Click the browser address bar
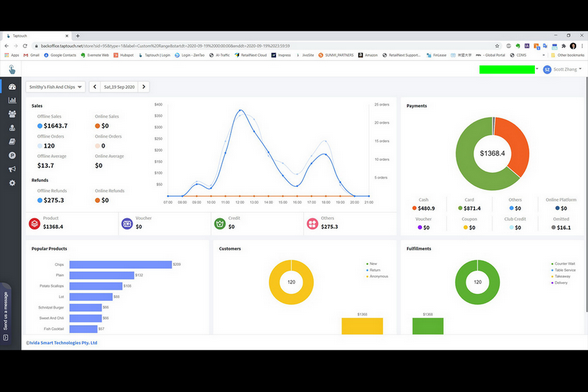Image resolution: width=588 pixels, height=392 pixels. pyautogui.click(x=262, y=46)
